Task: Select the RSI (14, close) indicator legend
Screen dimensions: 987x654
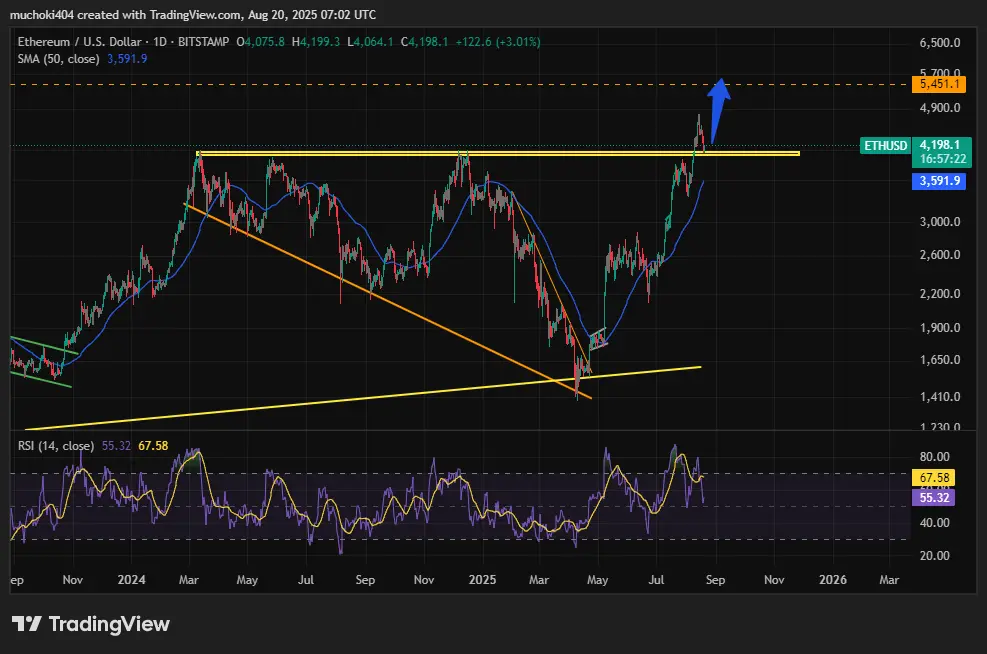Action: pyautogui.click(x=56, y=446)
